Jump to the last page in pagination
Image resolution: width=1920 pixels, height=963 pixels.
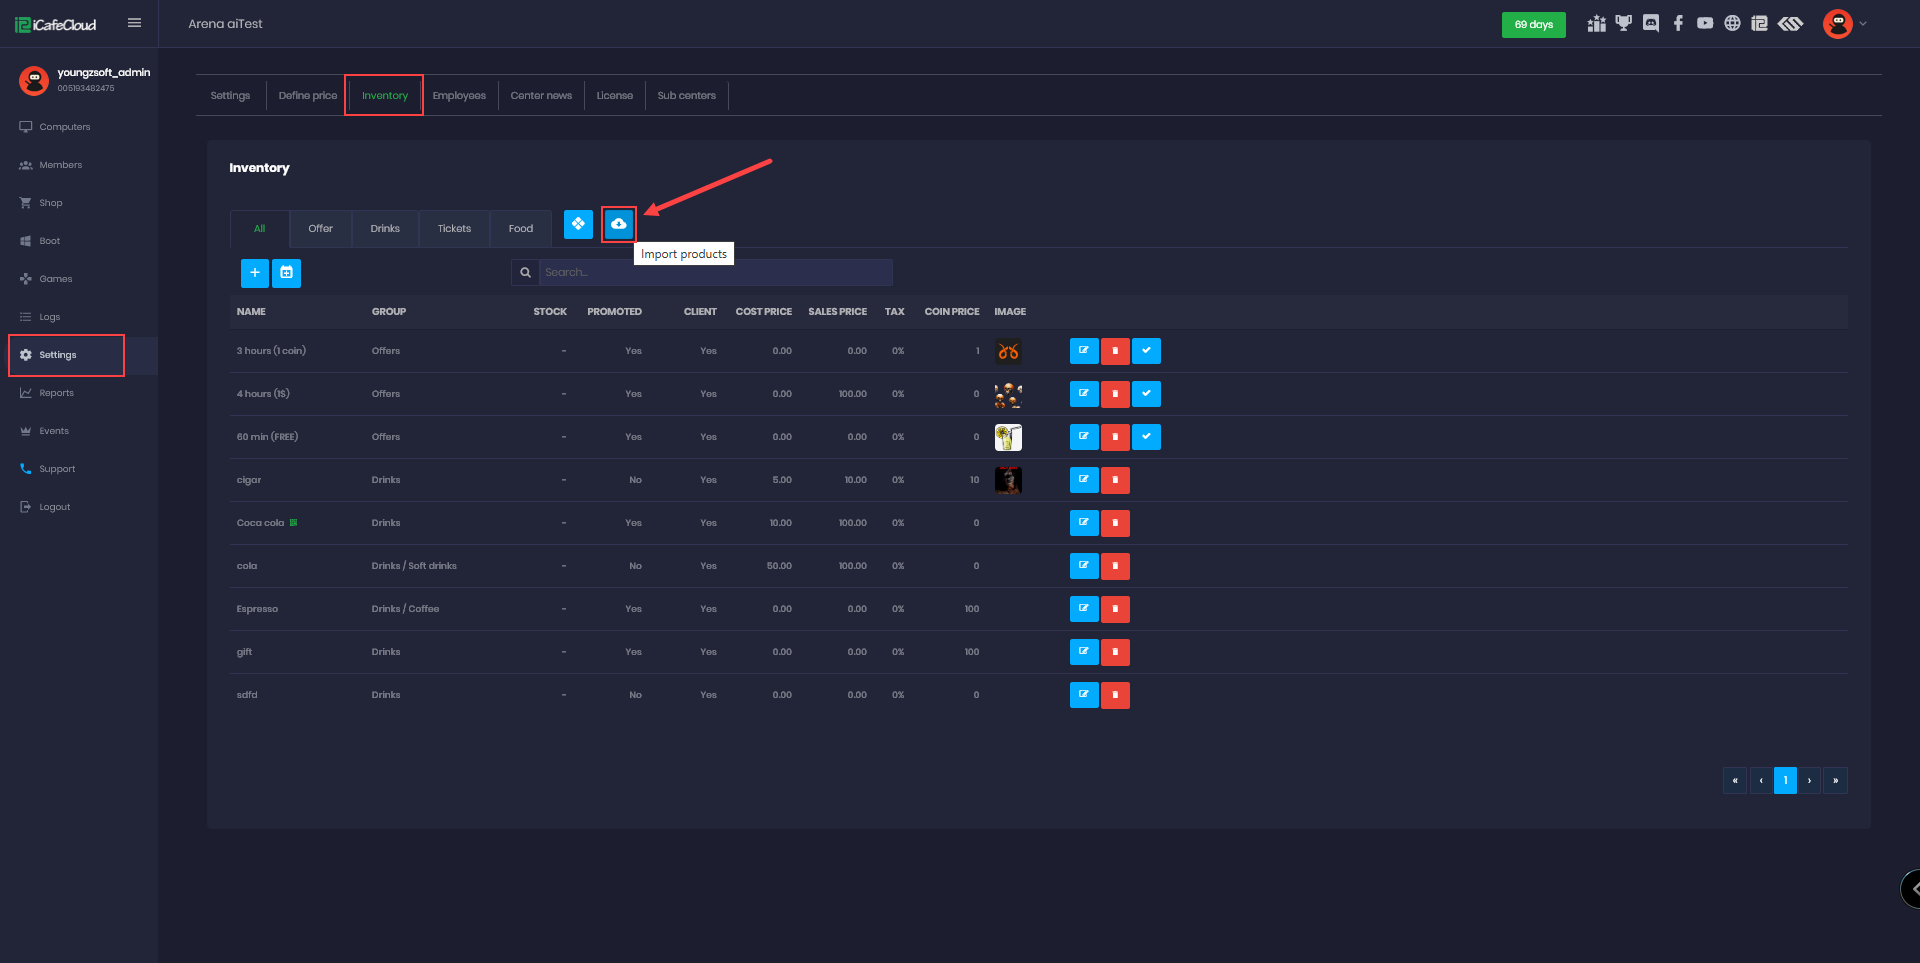(x=1835, y=781)
